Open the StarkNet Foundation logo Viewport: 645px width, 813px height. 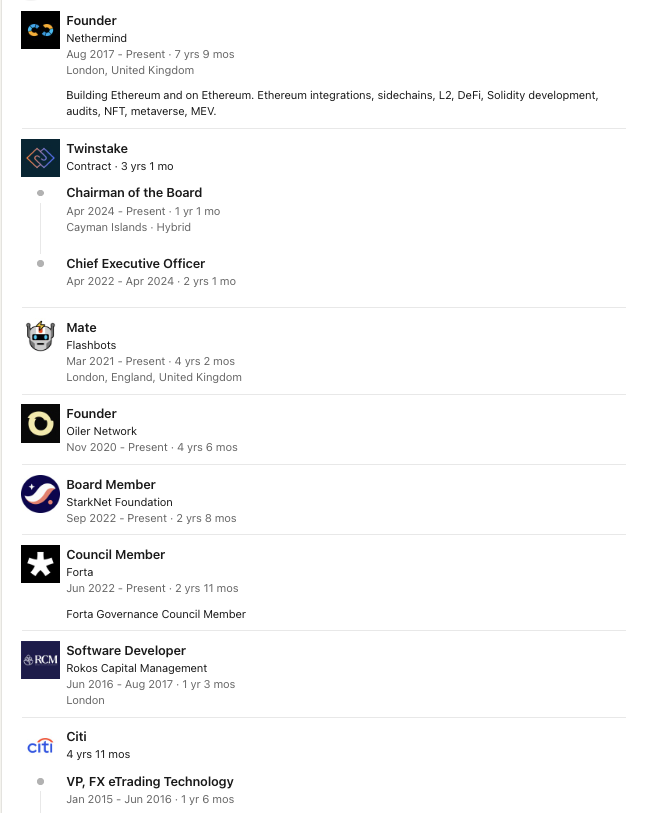click(40, 494)
